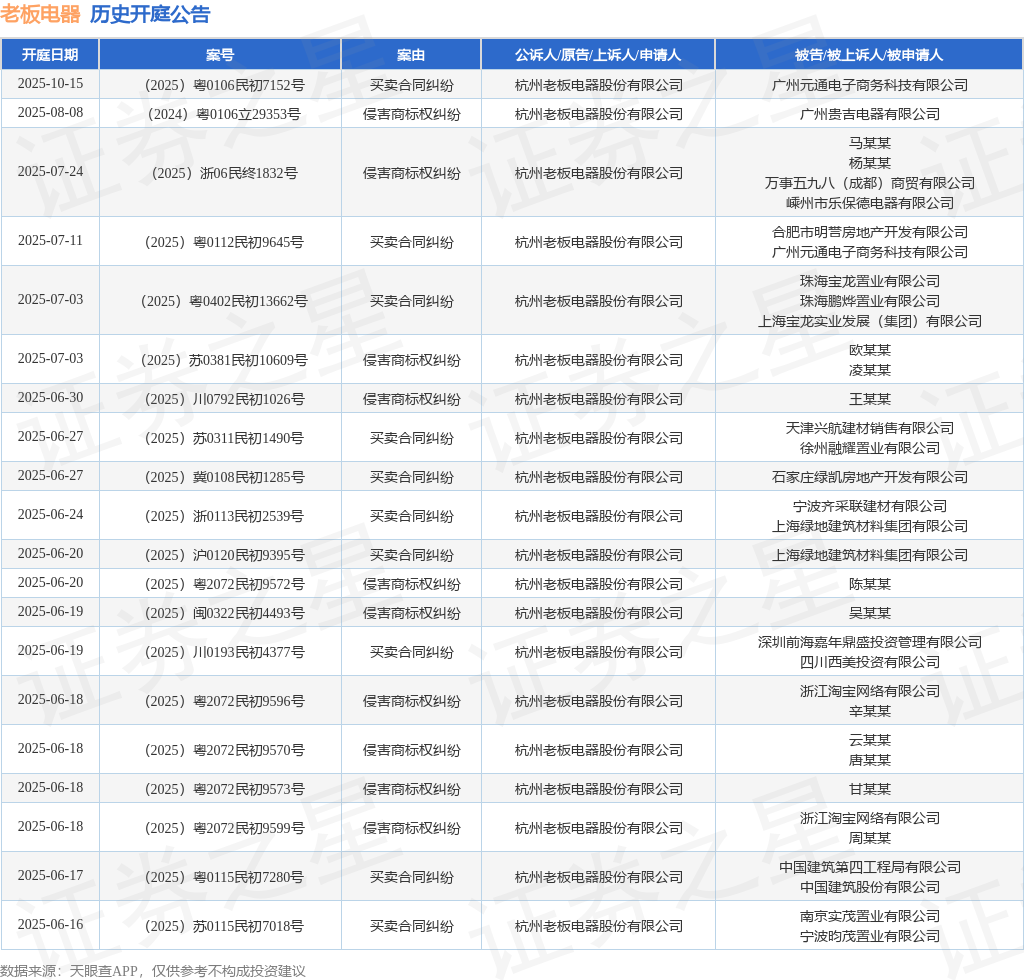Click defendant name "马某某"

pyautogui.click(x=870, y=143)
